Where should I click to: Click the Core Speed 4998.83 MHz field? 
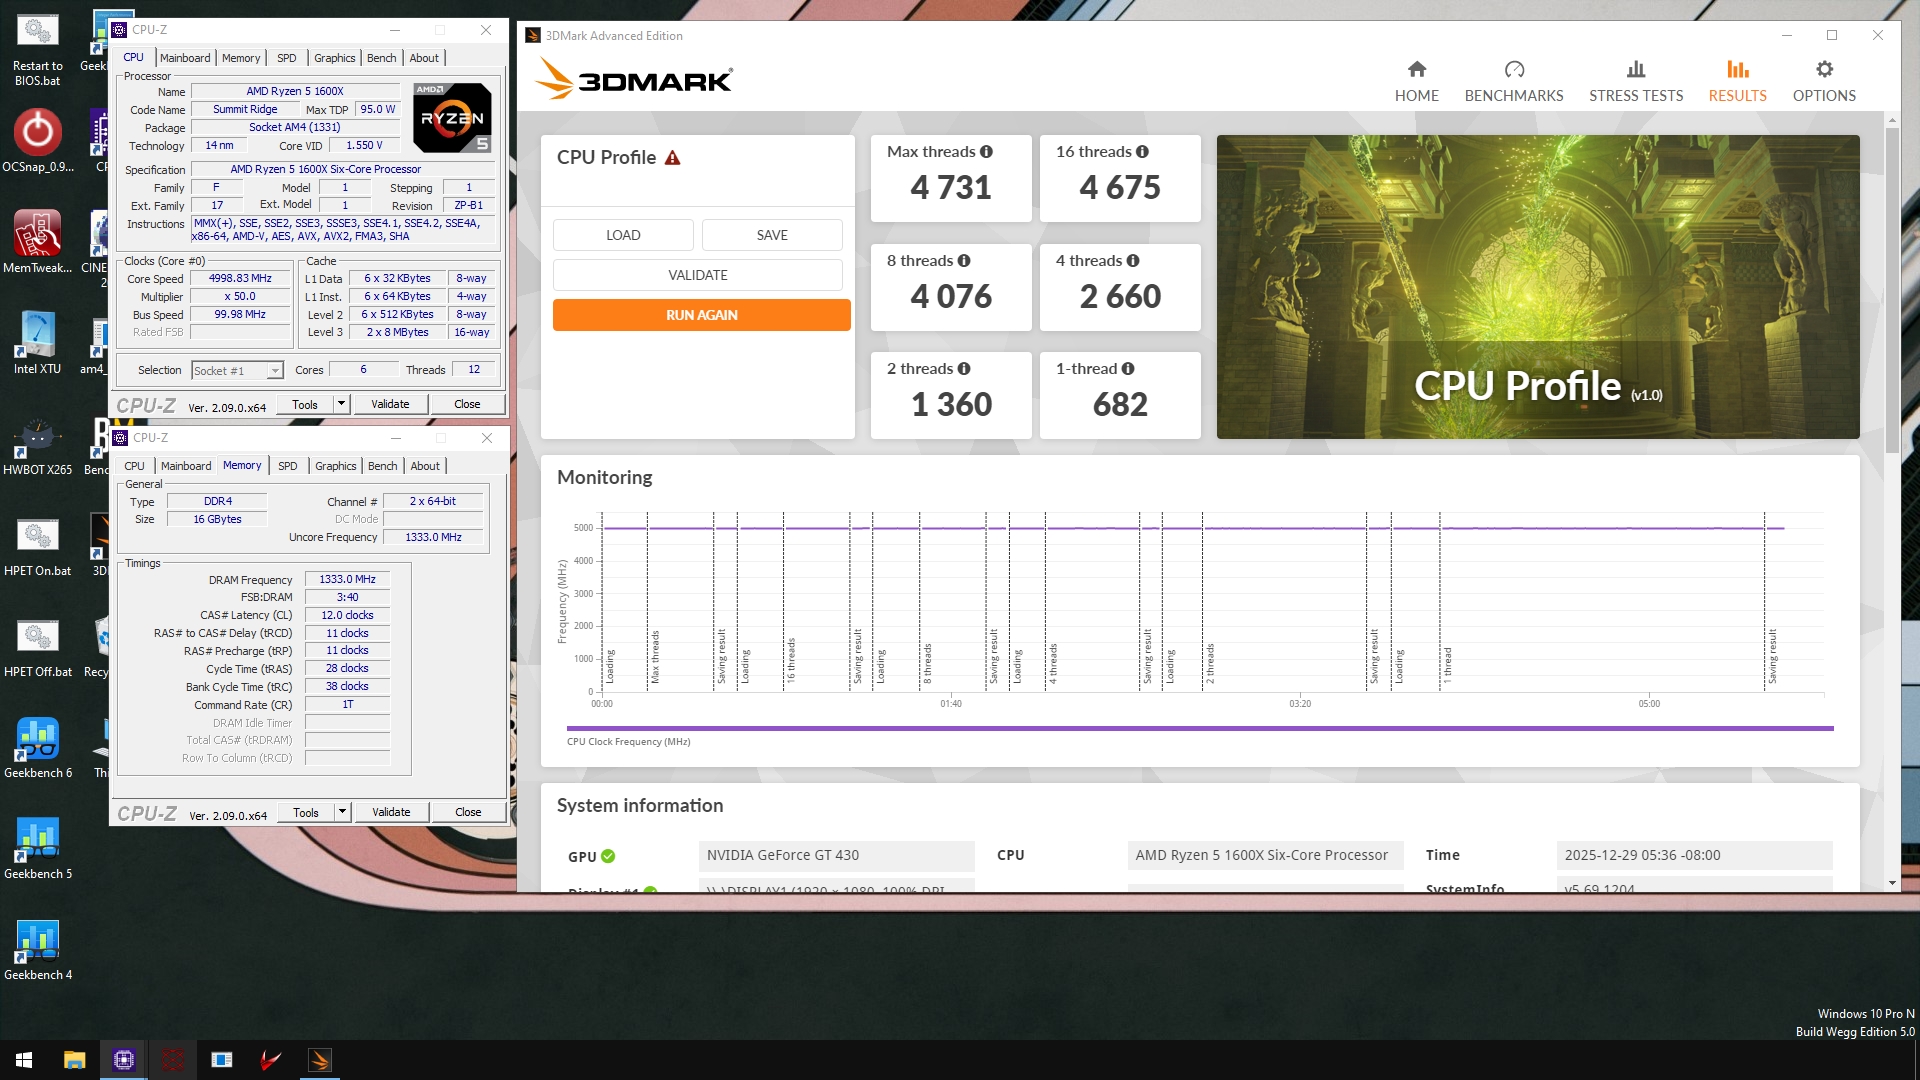[240, 279]
